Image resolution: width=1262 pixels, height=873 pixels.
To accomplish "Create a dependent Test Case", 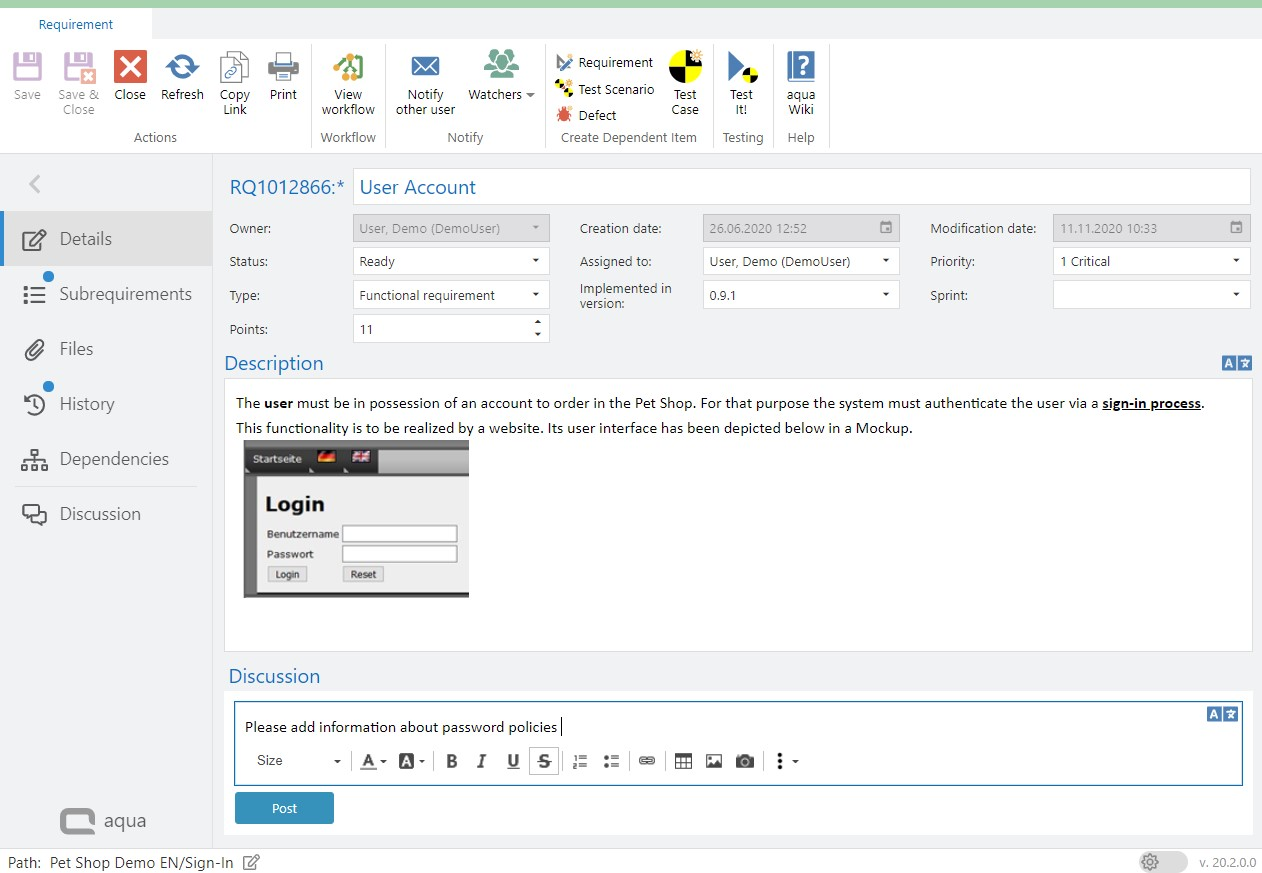I will point(685,68).
